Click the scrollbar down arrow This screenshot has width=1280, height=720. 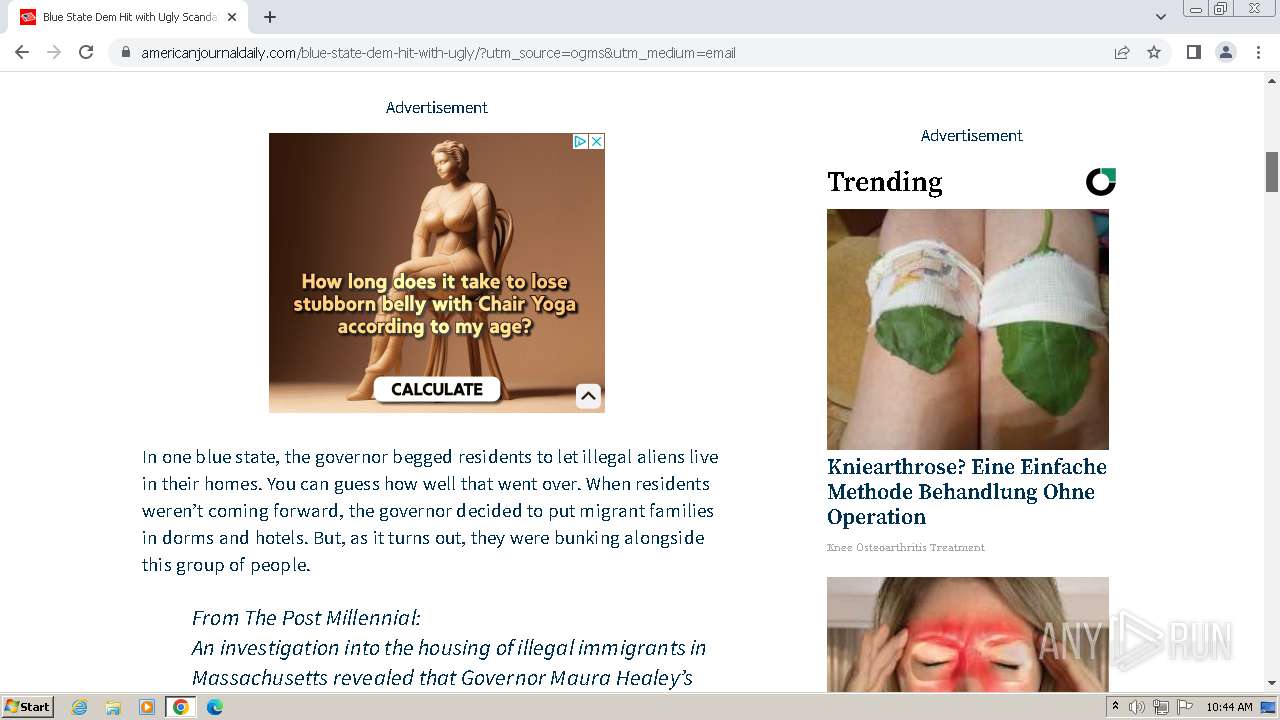(x=1272, y=683)
